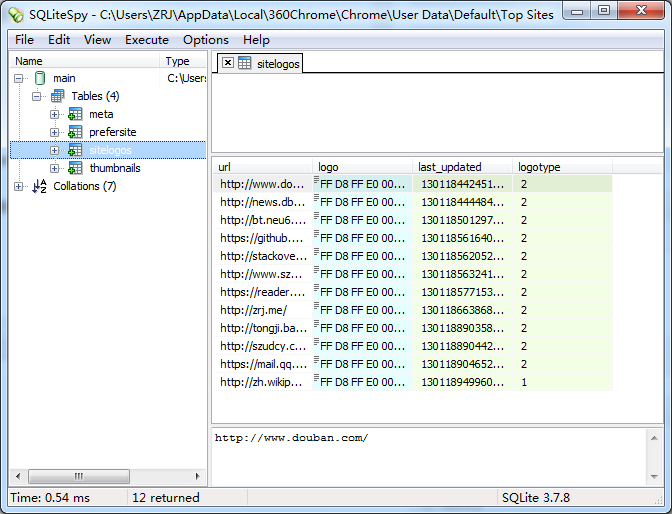Select the https://github row url cell
Viewport: 672px width, 514px height.
[x=262, y=238]
